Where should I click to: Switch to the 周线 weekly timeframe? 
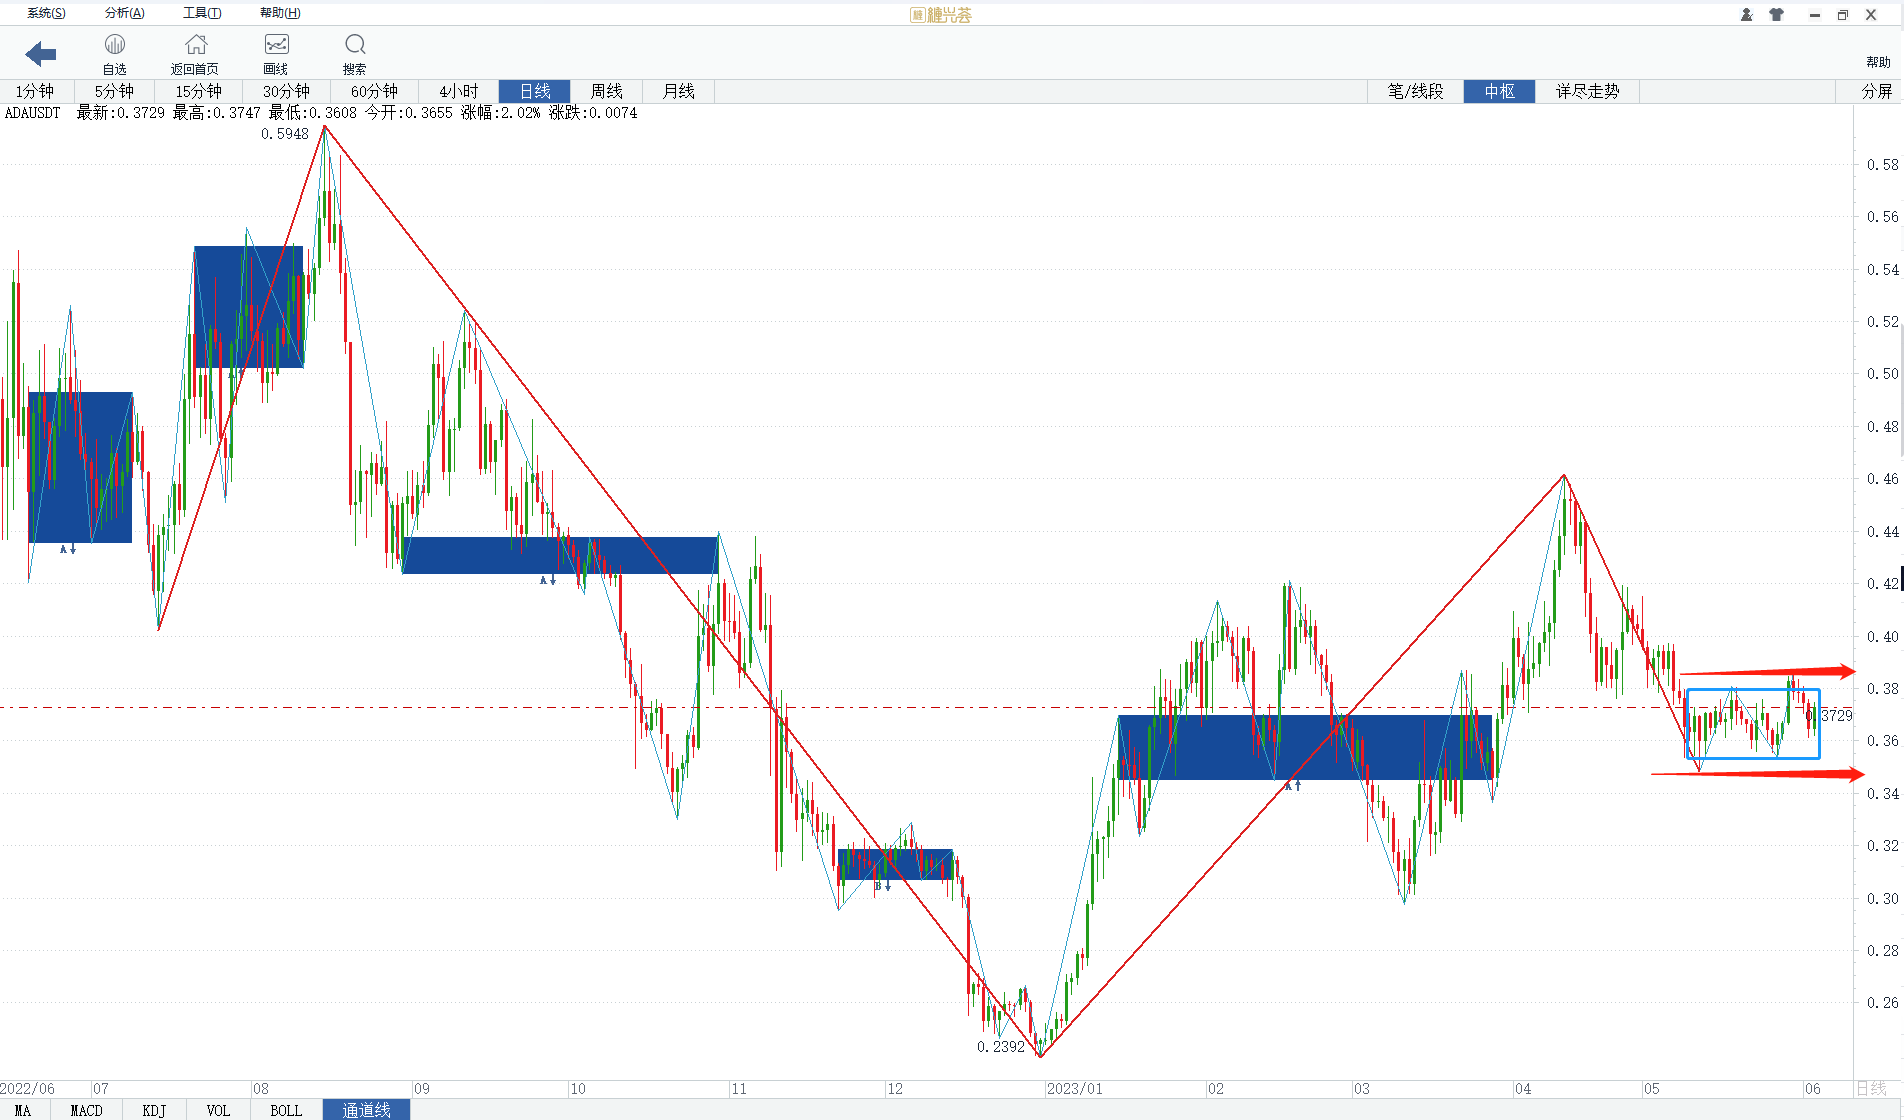(x=606, y=91)
